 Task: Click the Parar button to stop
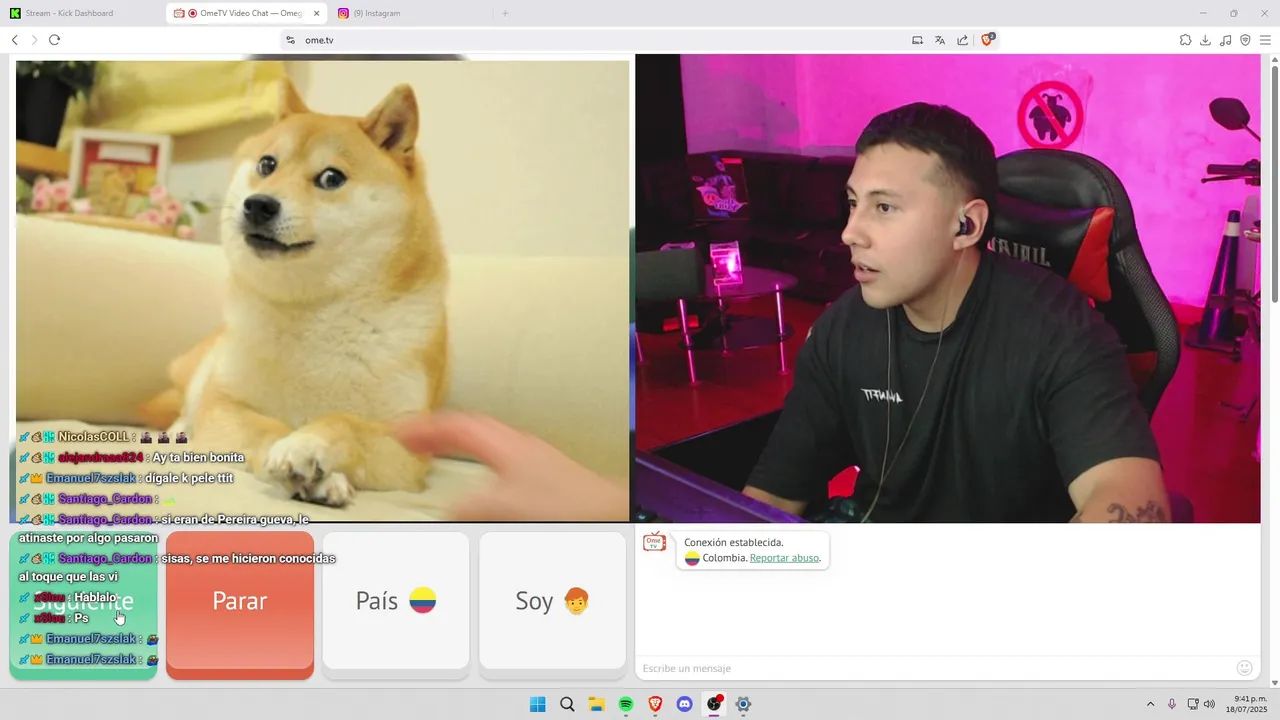pyautogui.click(x=240, y=605)
